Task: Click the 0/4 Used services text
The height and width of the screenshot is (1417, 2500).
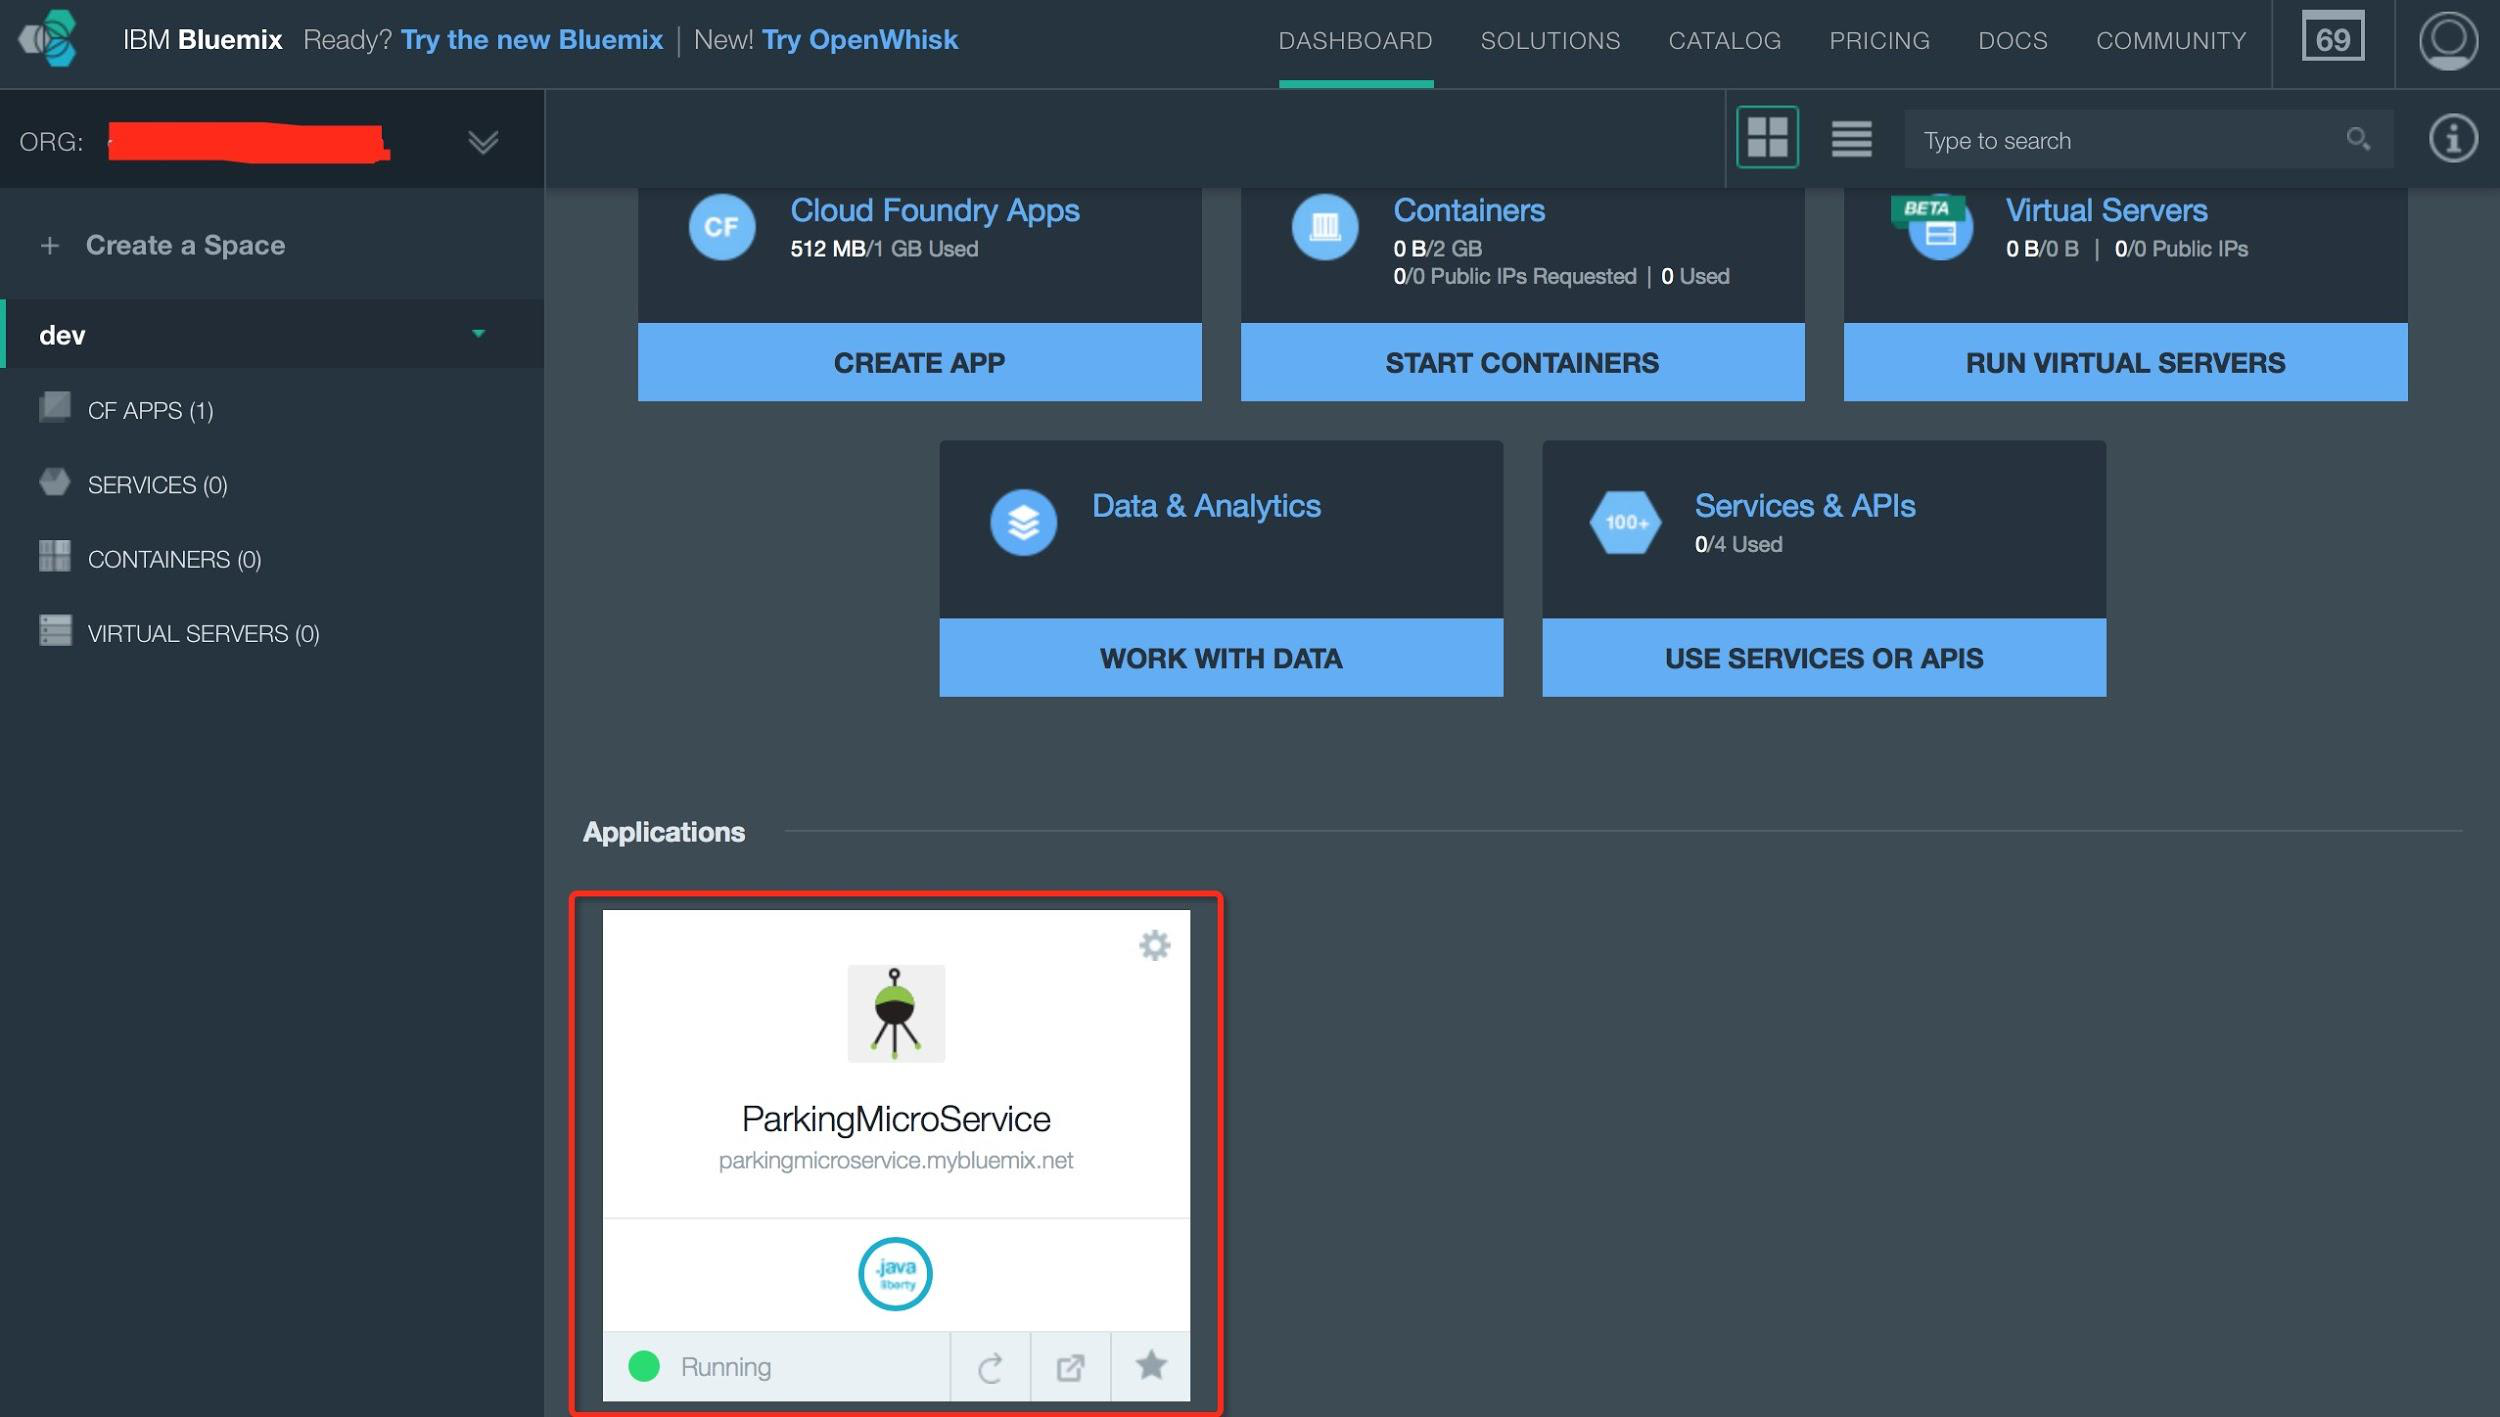Action: pyautogui.click(x=1738, y=544)
